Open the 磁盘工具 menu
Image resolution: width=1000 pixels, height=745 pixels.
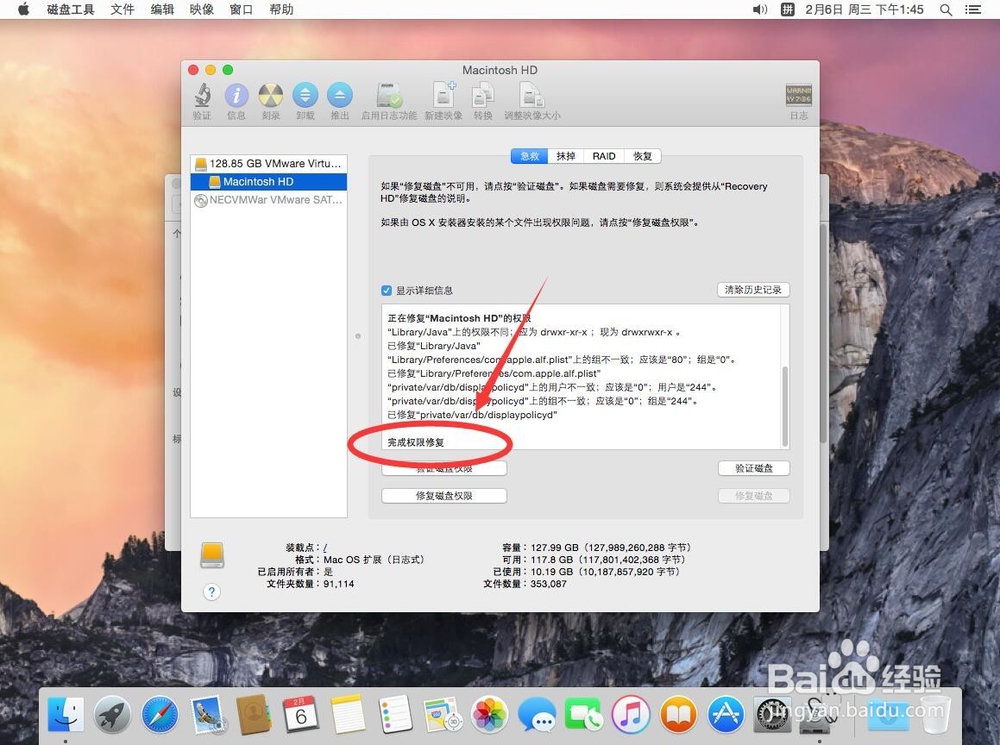(71, 10)
